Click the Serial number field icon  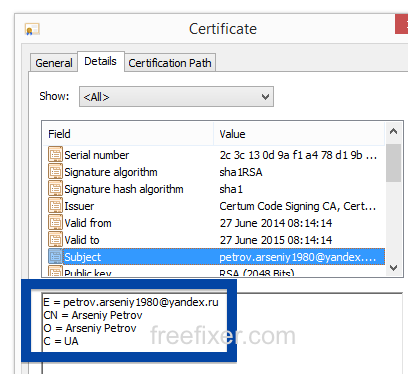(x=55, y=155)
